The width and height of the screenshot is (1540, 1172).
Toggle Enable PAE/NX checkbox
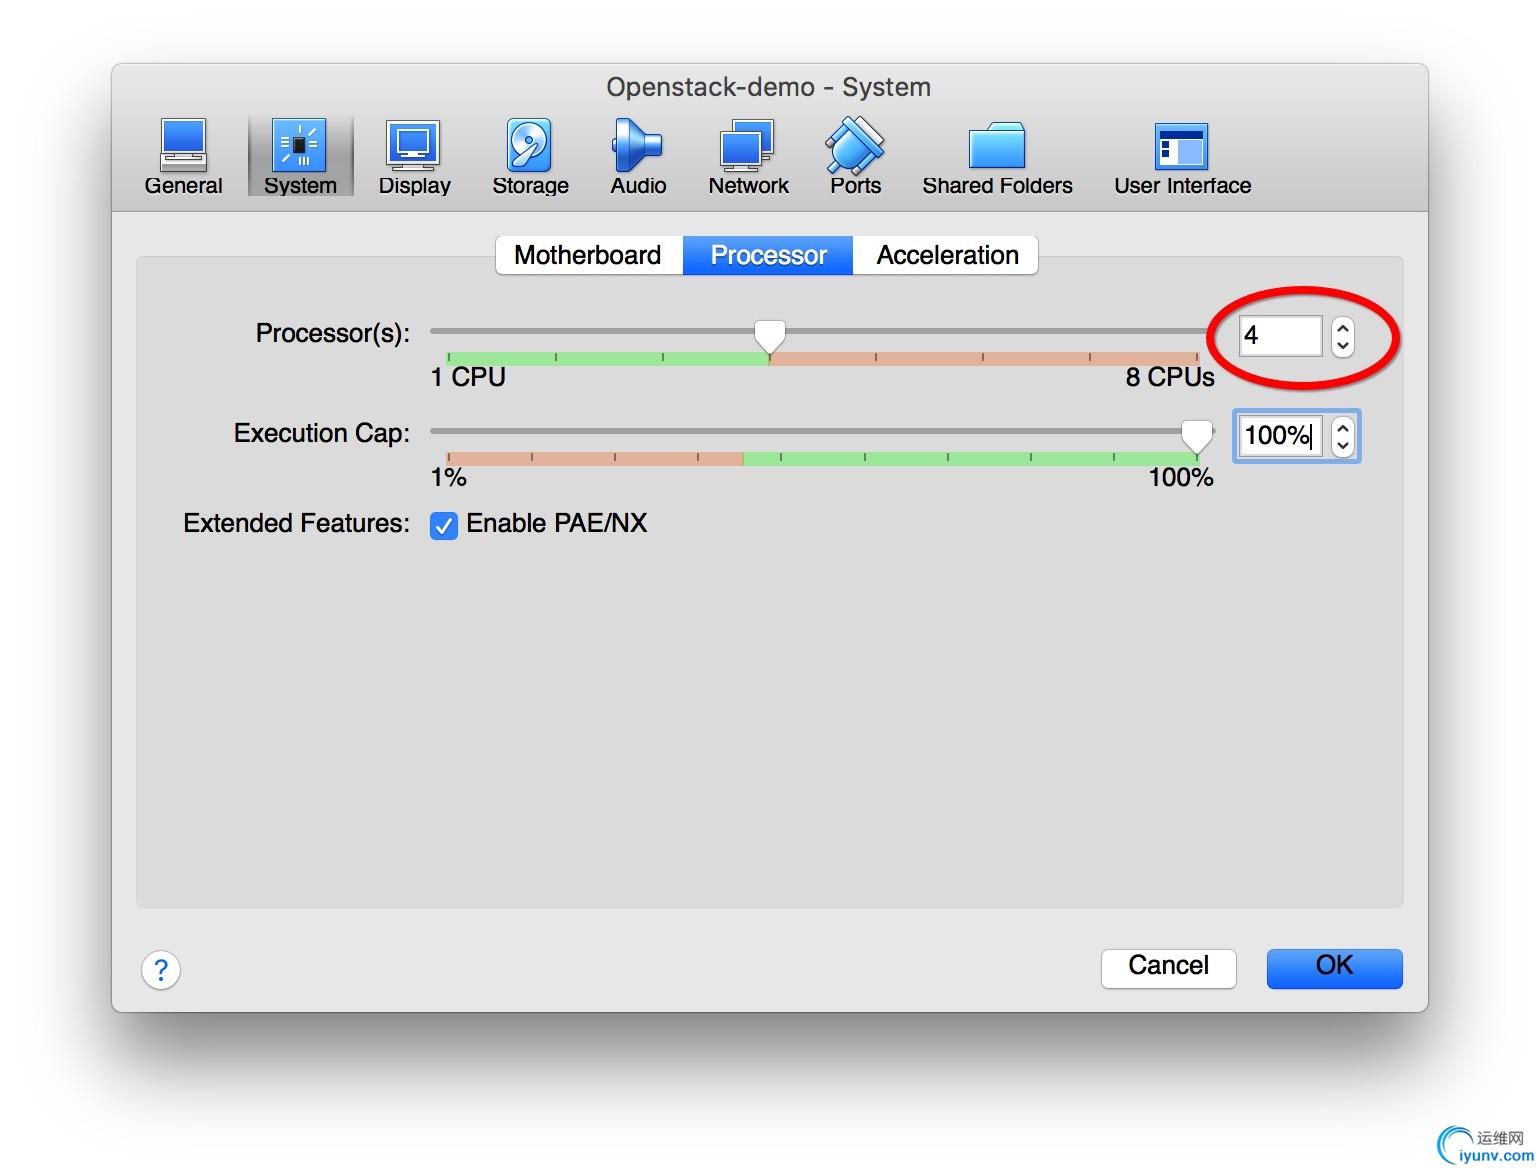coord(444,524)
